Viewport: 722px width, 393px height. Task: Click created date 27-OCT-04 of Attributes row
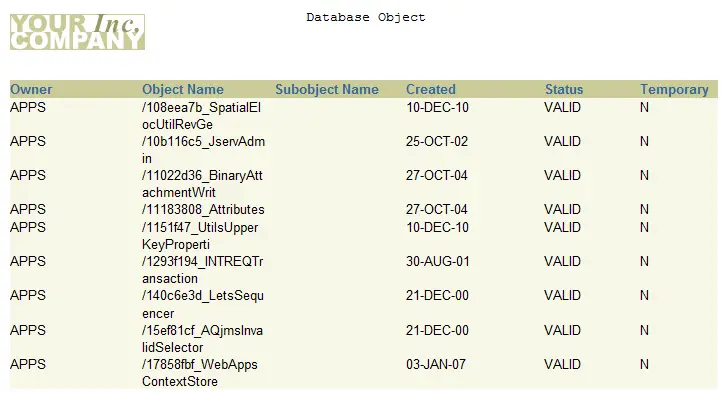(437, 210)
